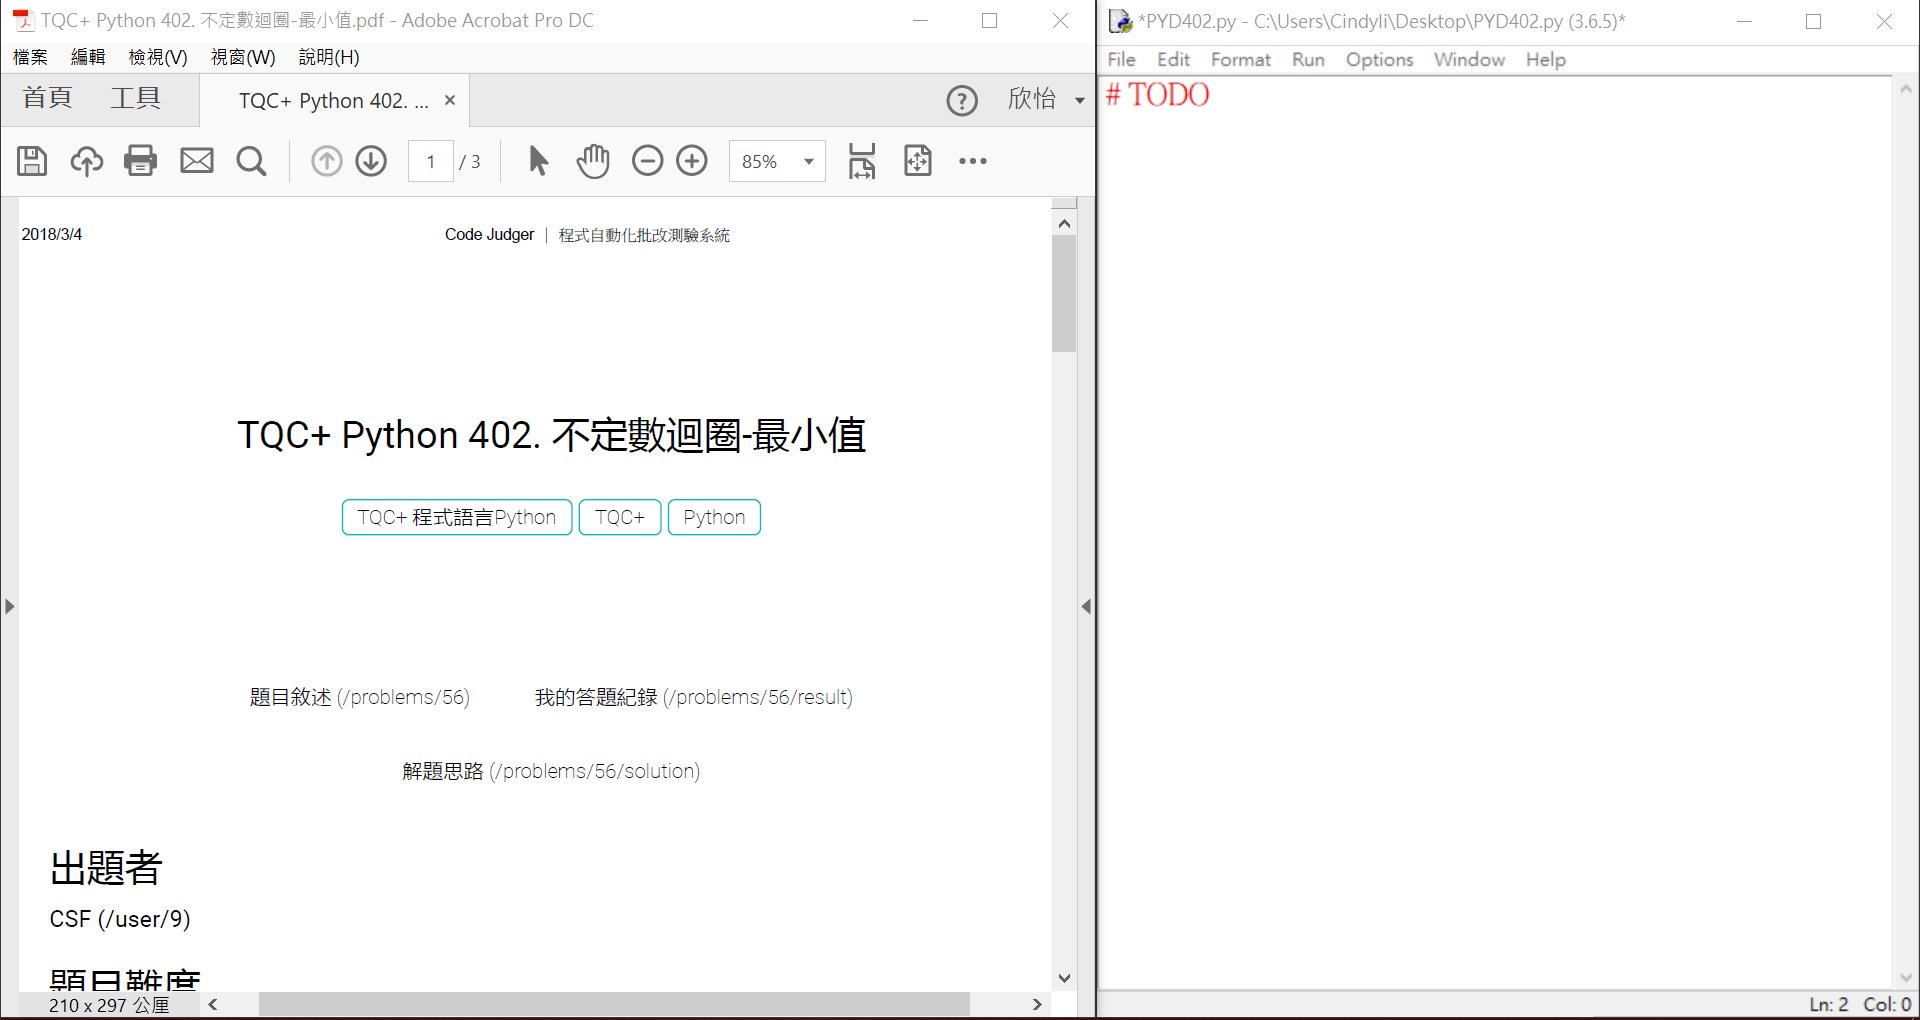Click the TQC+ Python 402 title heading

[x=551, y=435]
